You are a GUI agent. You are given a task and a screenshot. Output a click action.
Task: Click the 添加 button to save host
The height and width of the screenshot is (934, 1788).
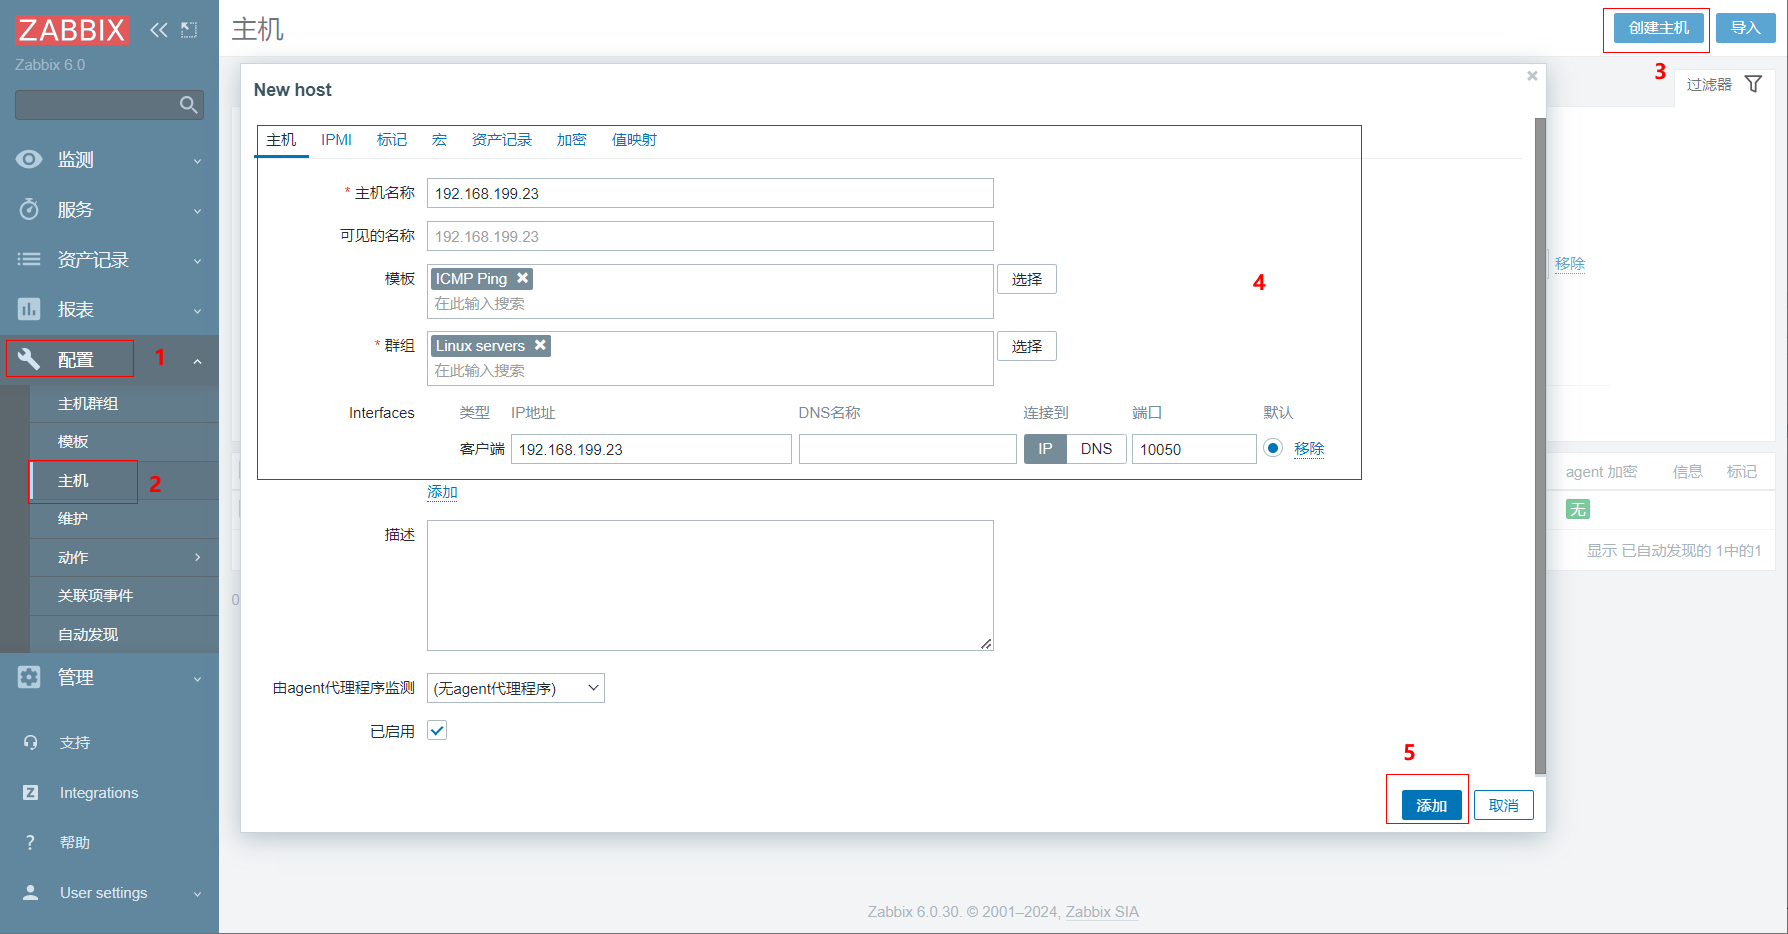1432,805
